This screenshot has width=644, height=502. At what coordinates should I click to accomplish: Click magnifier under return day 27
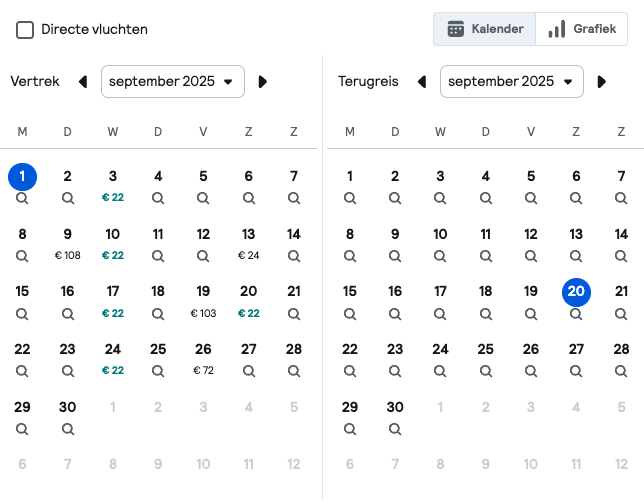coord(576,371)
